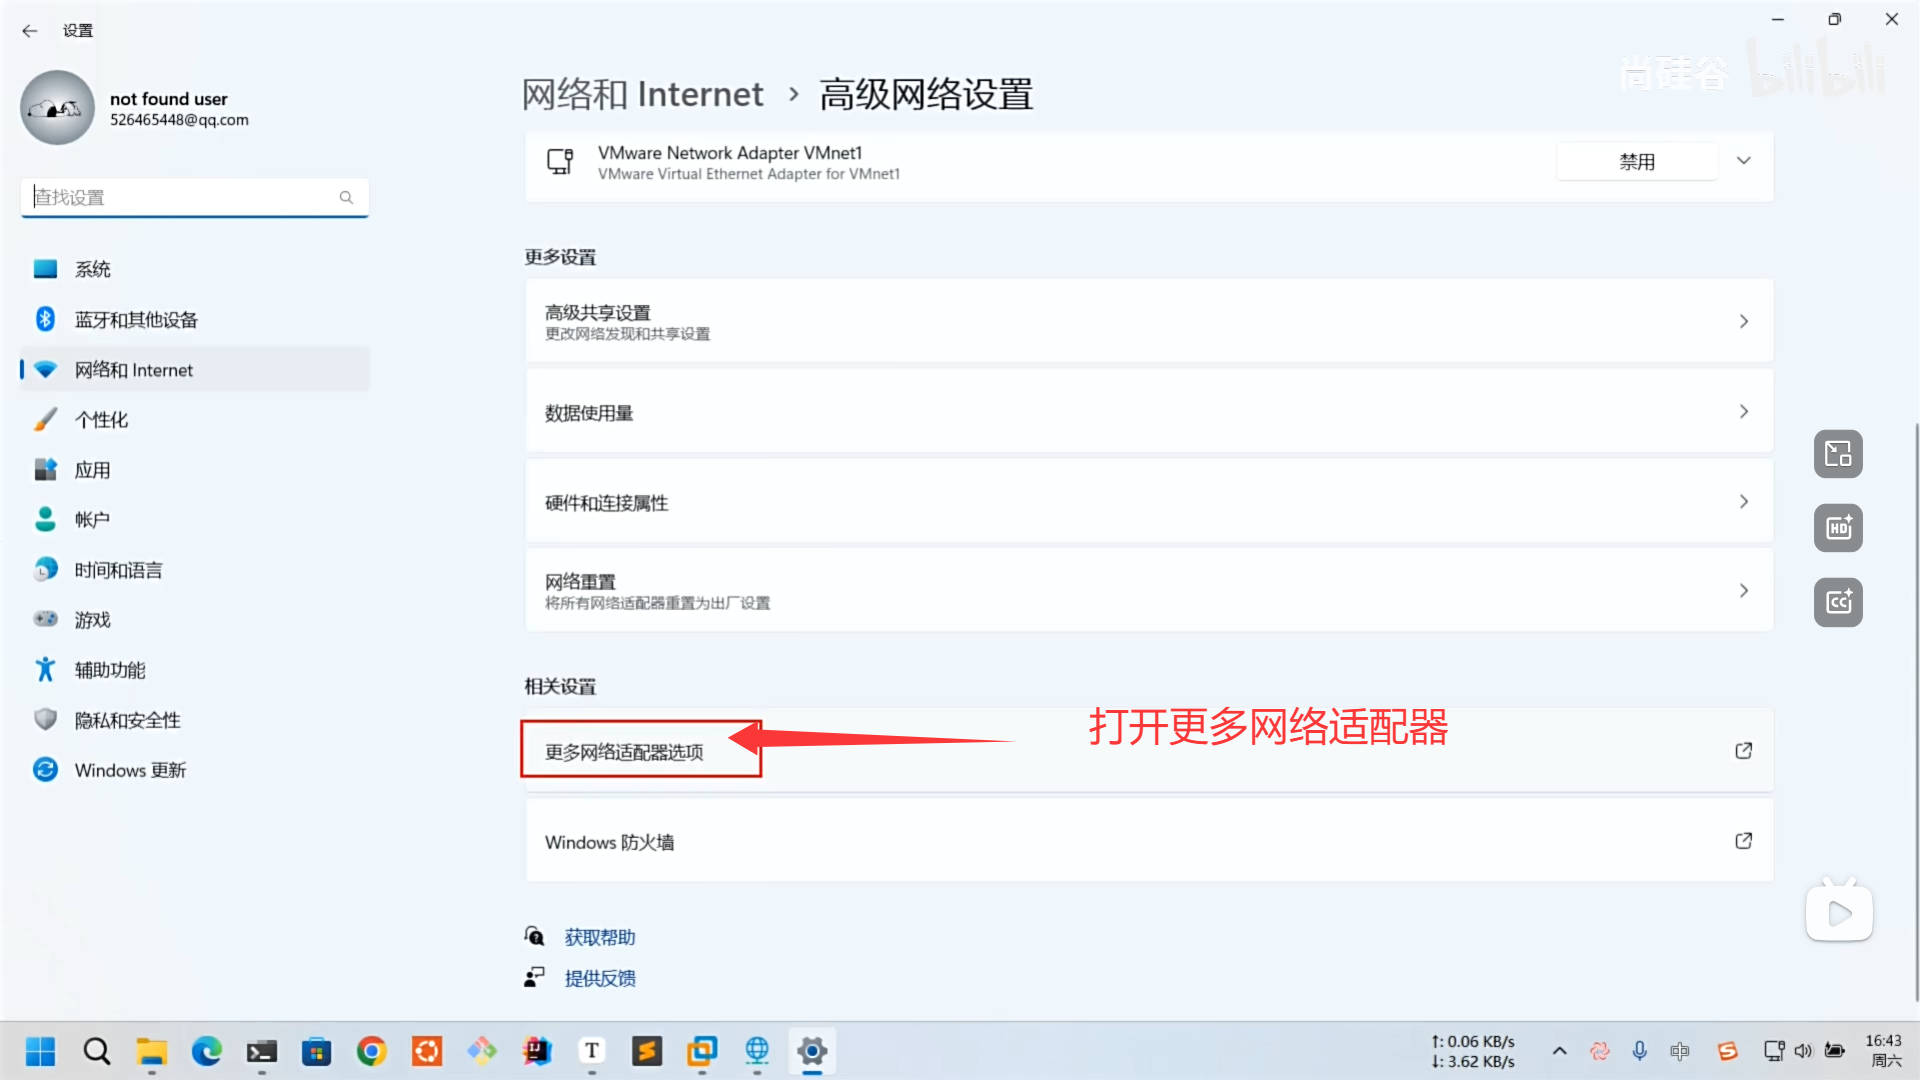The image size is (1920, 1080).
Task: Click the back arrow in Settings
Action: 29,31
